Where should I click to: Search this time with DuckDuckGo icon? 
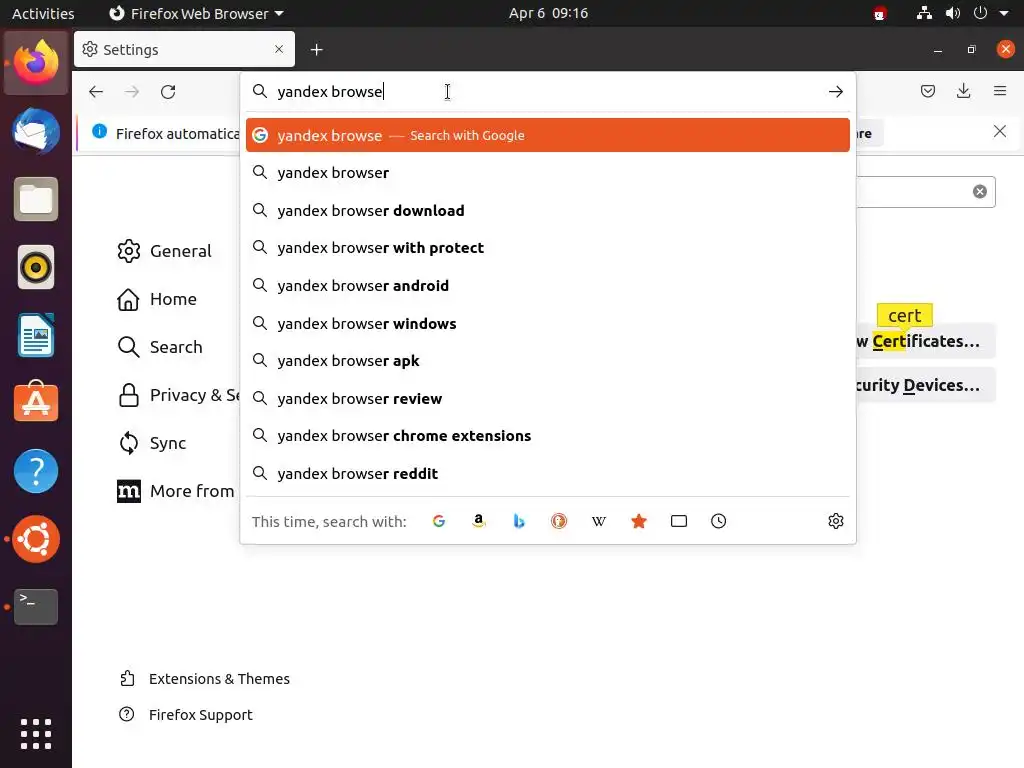(559, 521)
